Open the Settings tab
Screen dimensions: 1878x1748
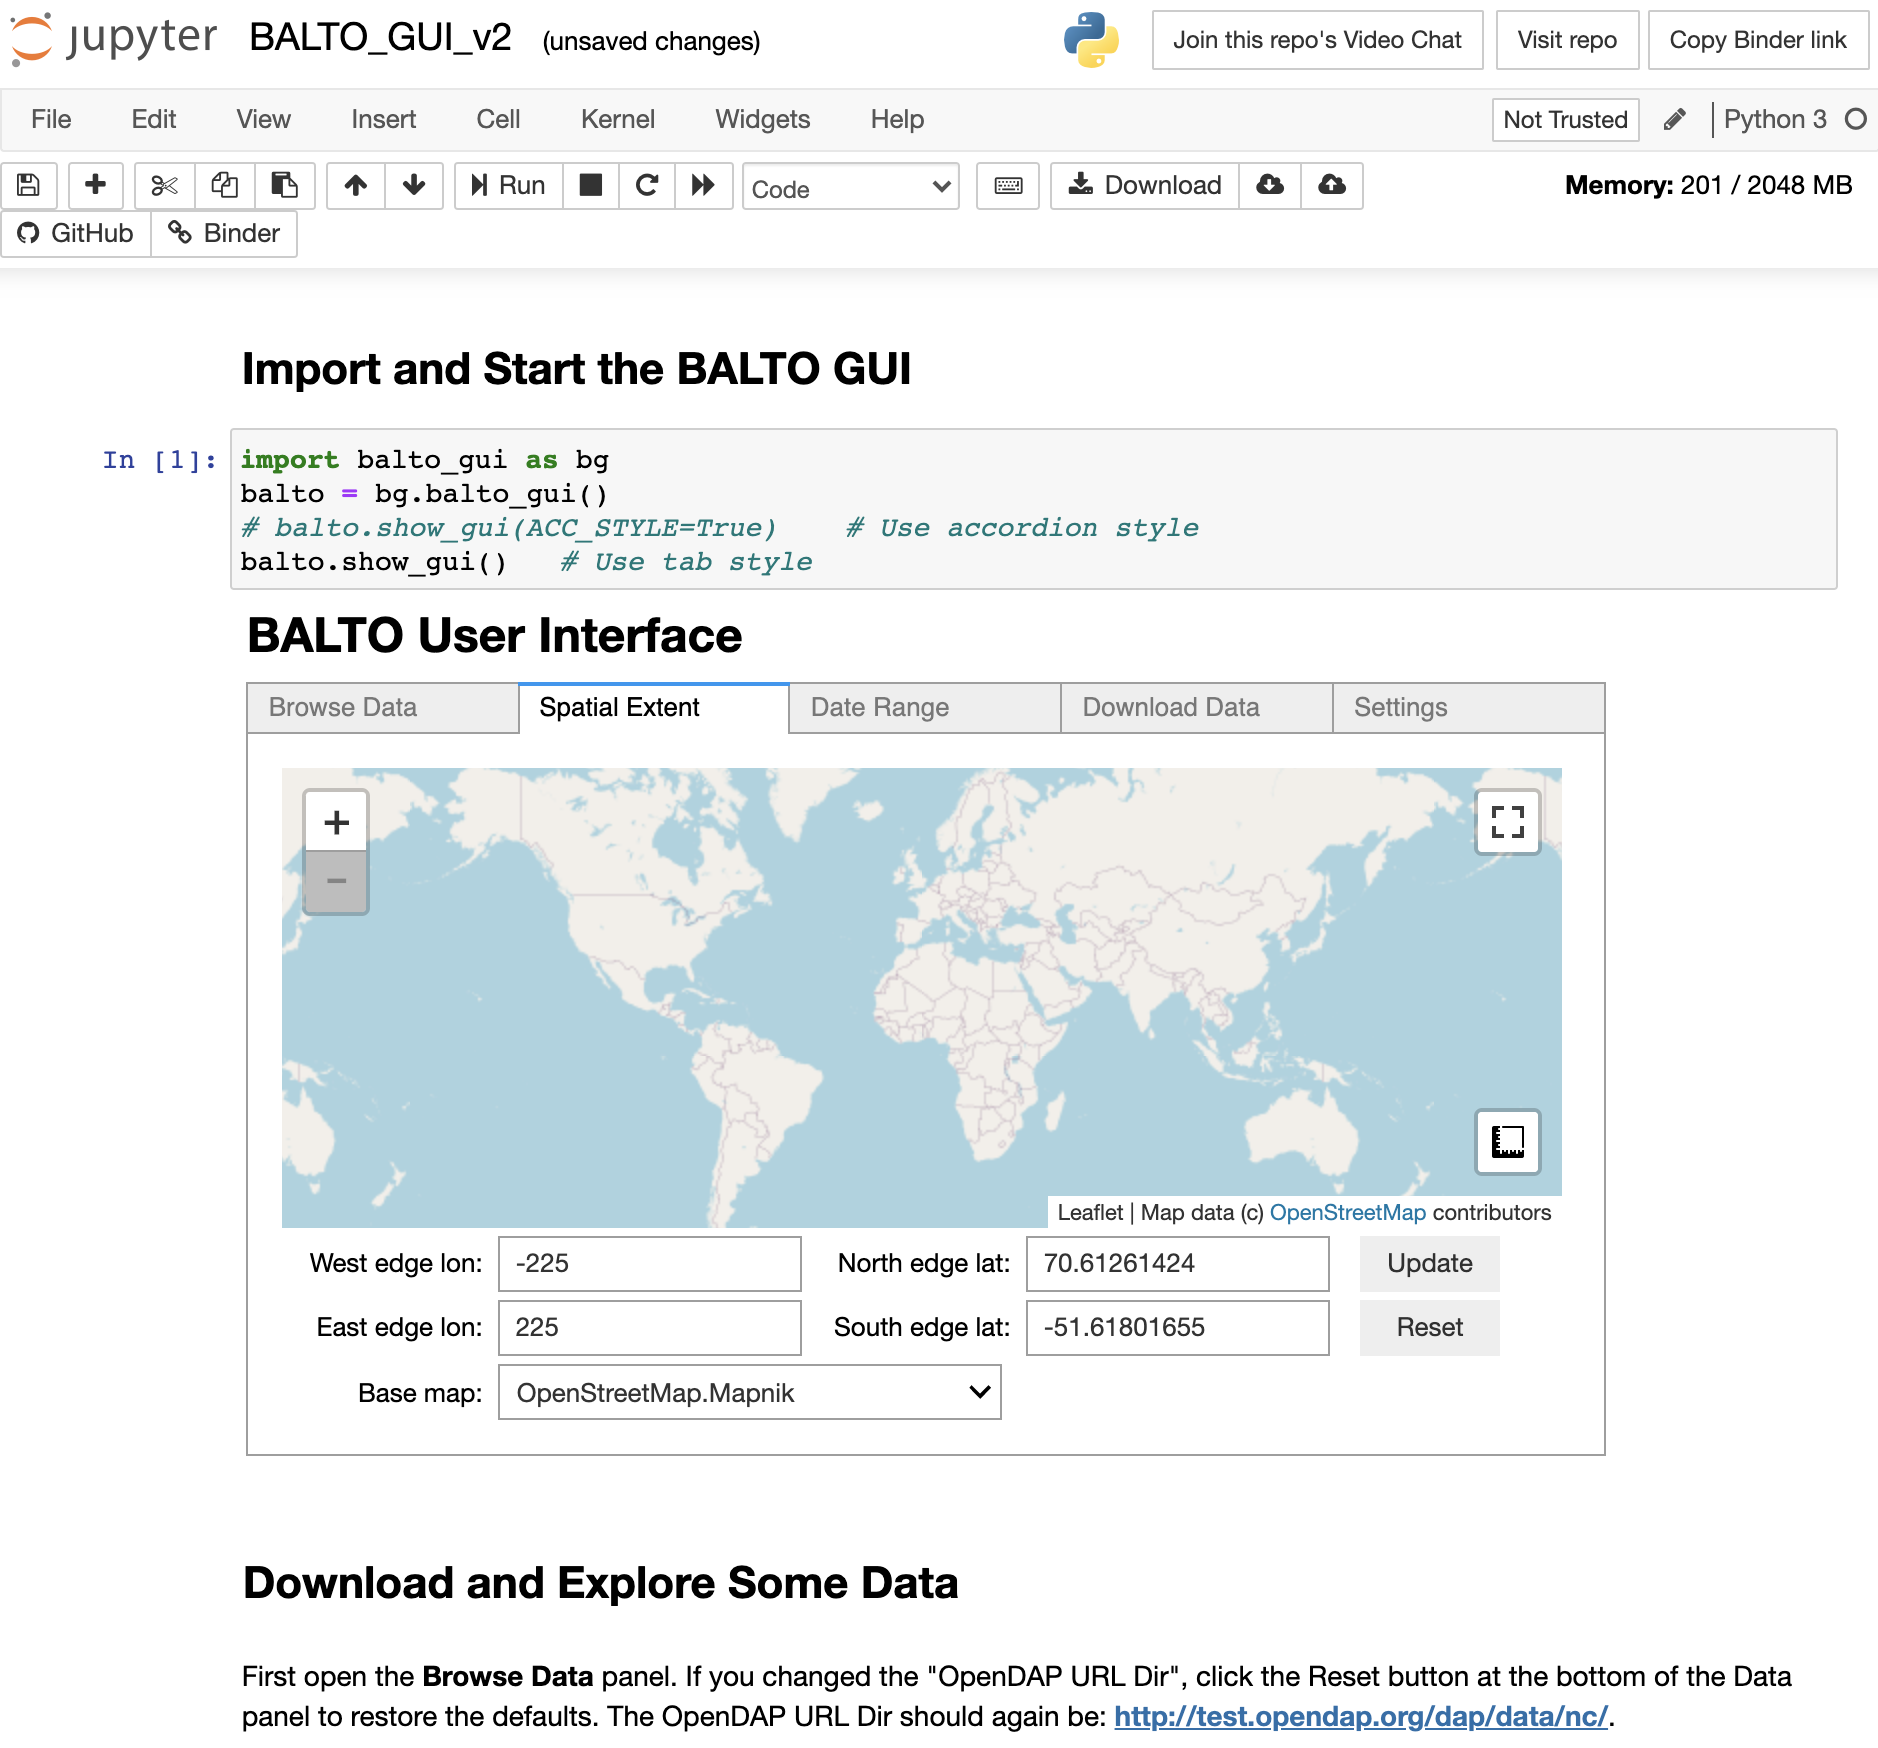[x=1469, y=708]
